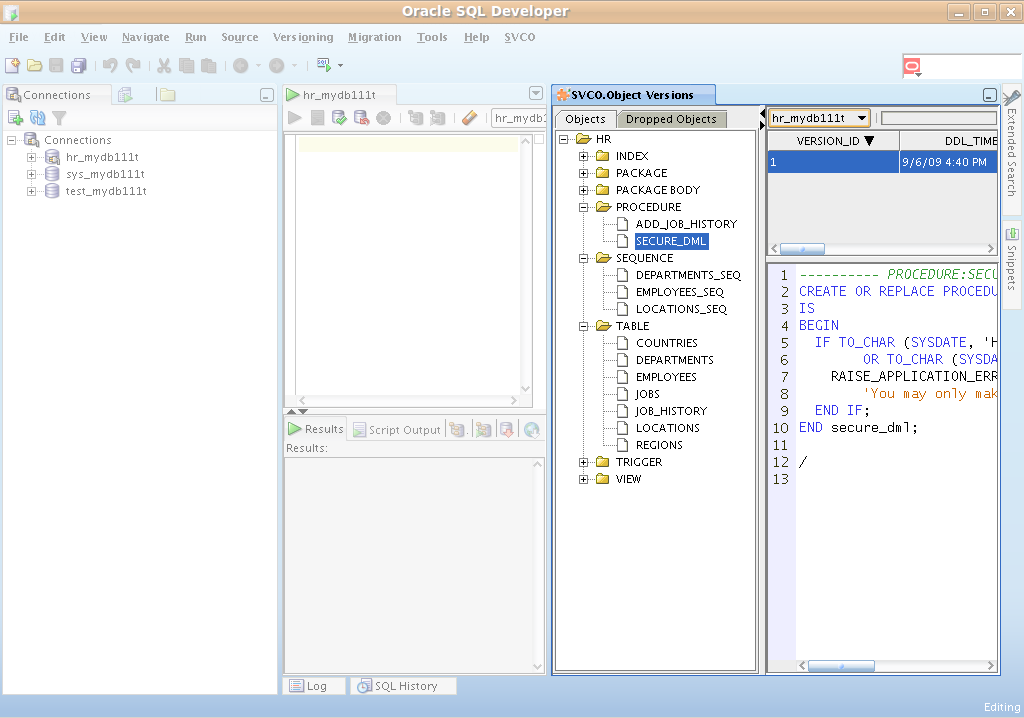This screenshot has width=1024, height=718.
Task: Click the New Connection green plus icon
Action: [15, 118]
